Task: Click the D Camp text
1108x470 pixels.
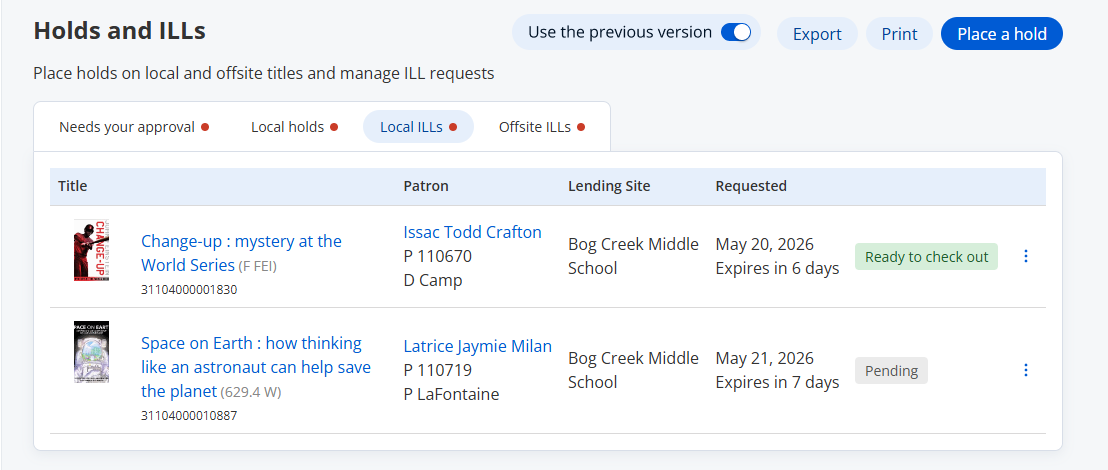Action: [432, 280]
